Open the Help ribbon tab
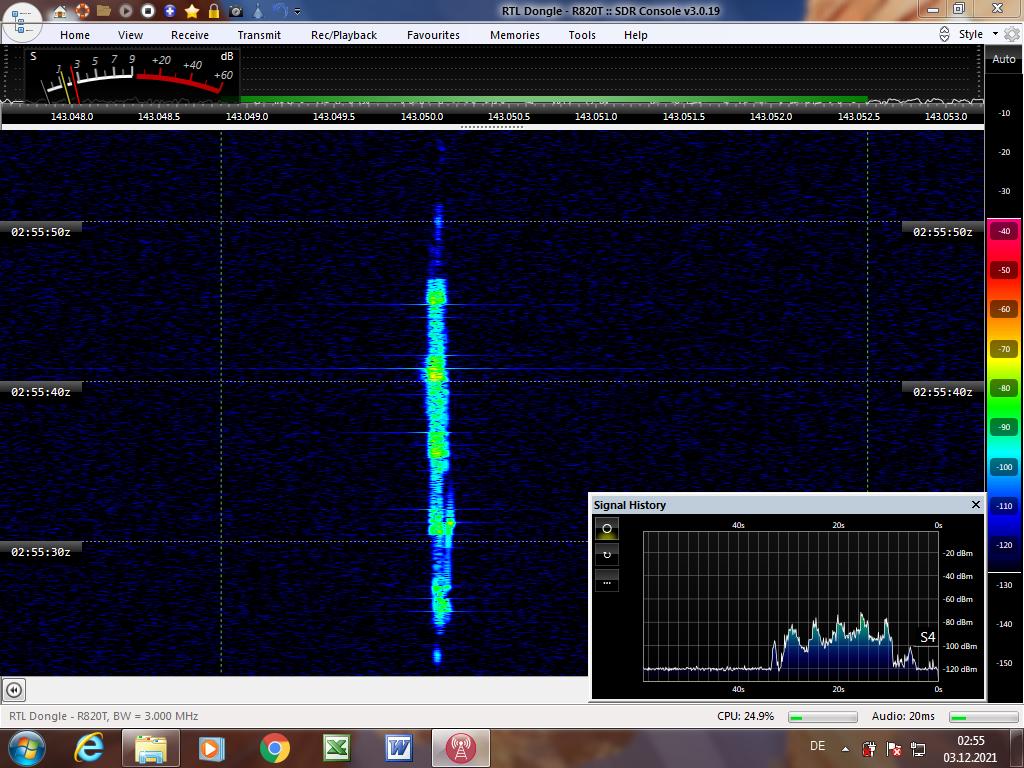1024x768 pixels. [635, 35]
